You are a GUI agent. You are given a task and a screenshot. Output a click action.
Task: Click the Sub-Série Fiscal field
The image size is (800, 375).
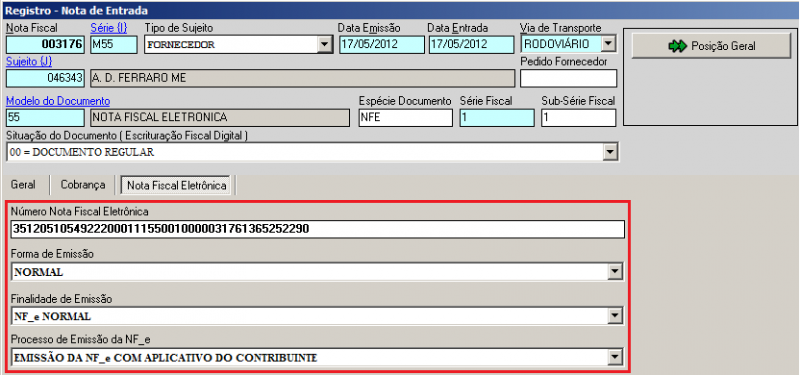point(579,117)
